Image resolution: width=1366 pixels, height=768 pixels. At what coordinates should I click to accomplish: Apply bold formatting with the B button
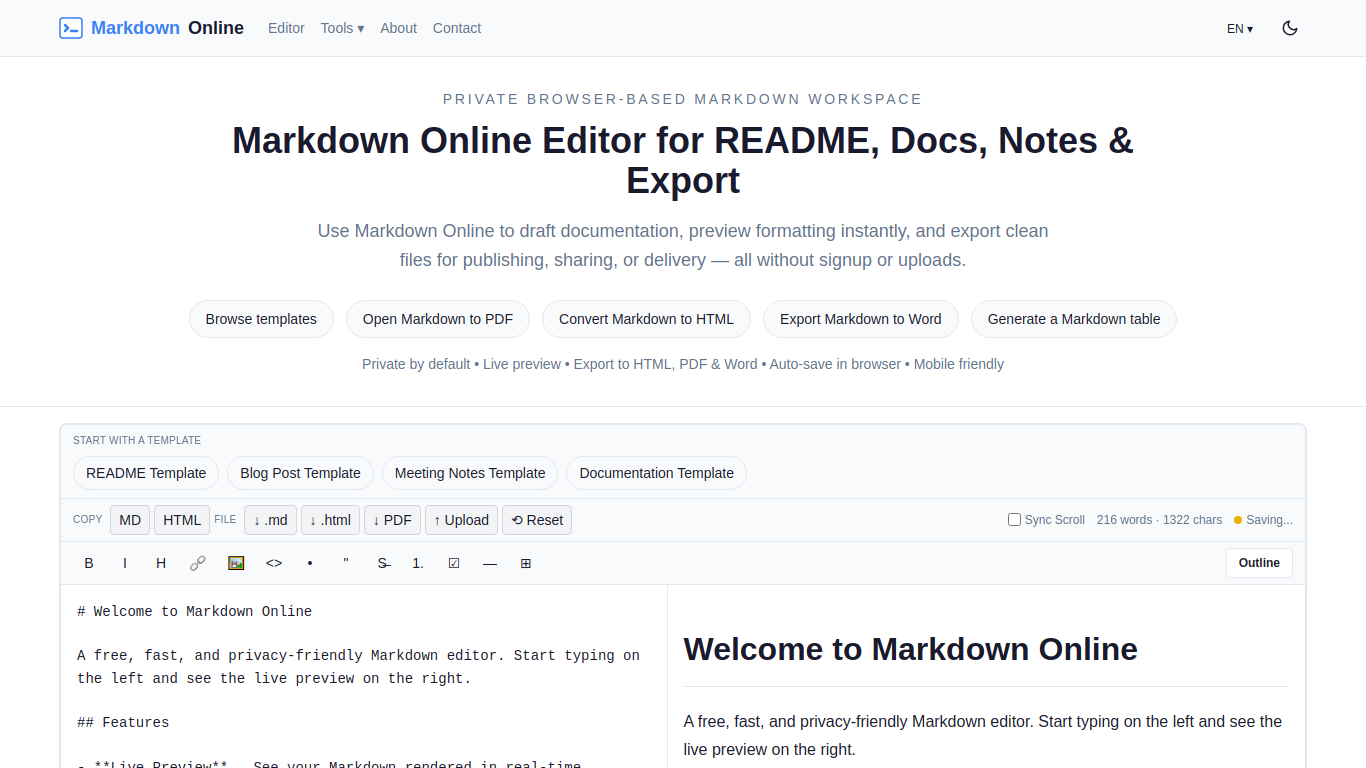(x=89, y=563)
